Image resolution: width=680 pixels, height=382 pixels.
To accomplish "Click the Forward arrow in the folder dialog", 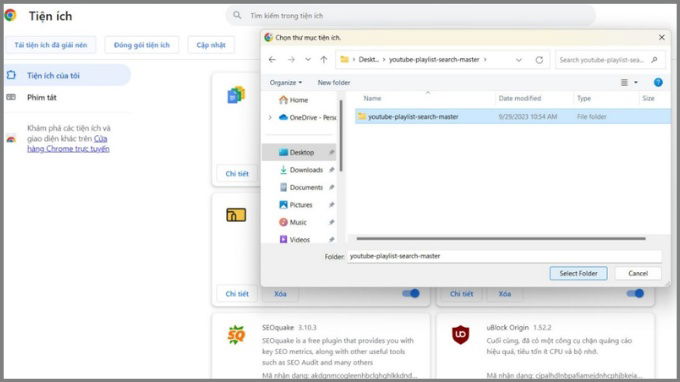I will [x=291, y=60].
